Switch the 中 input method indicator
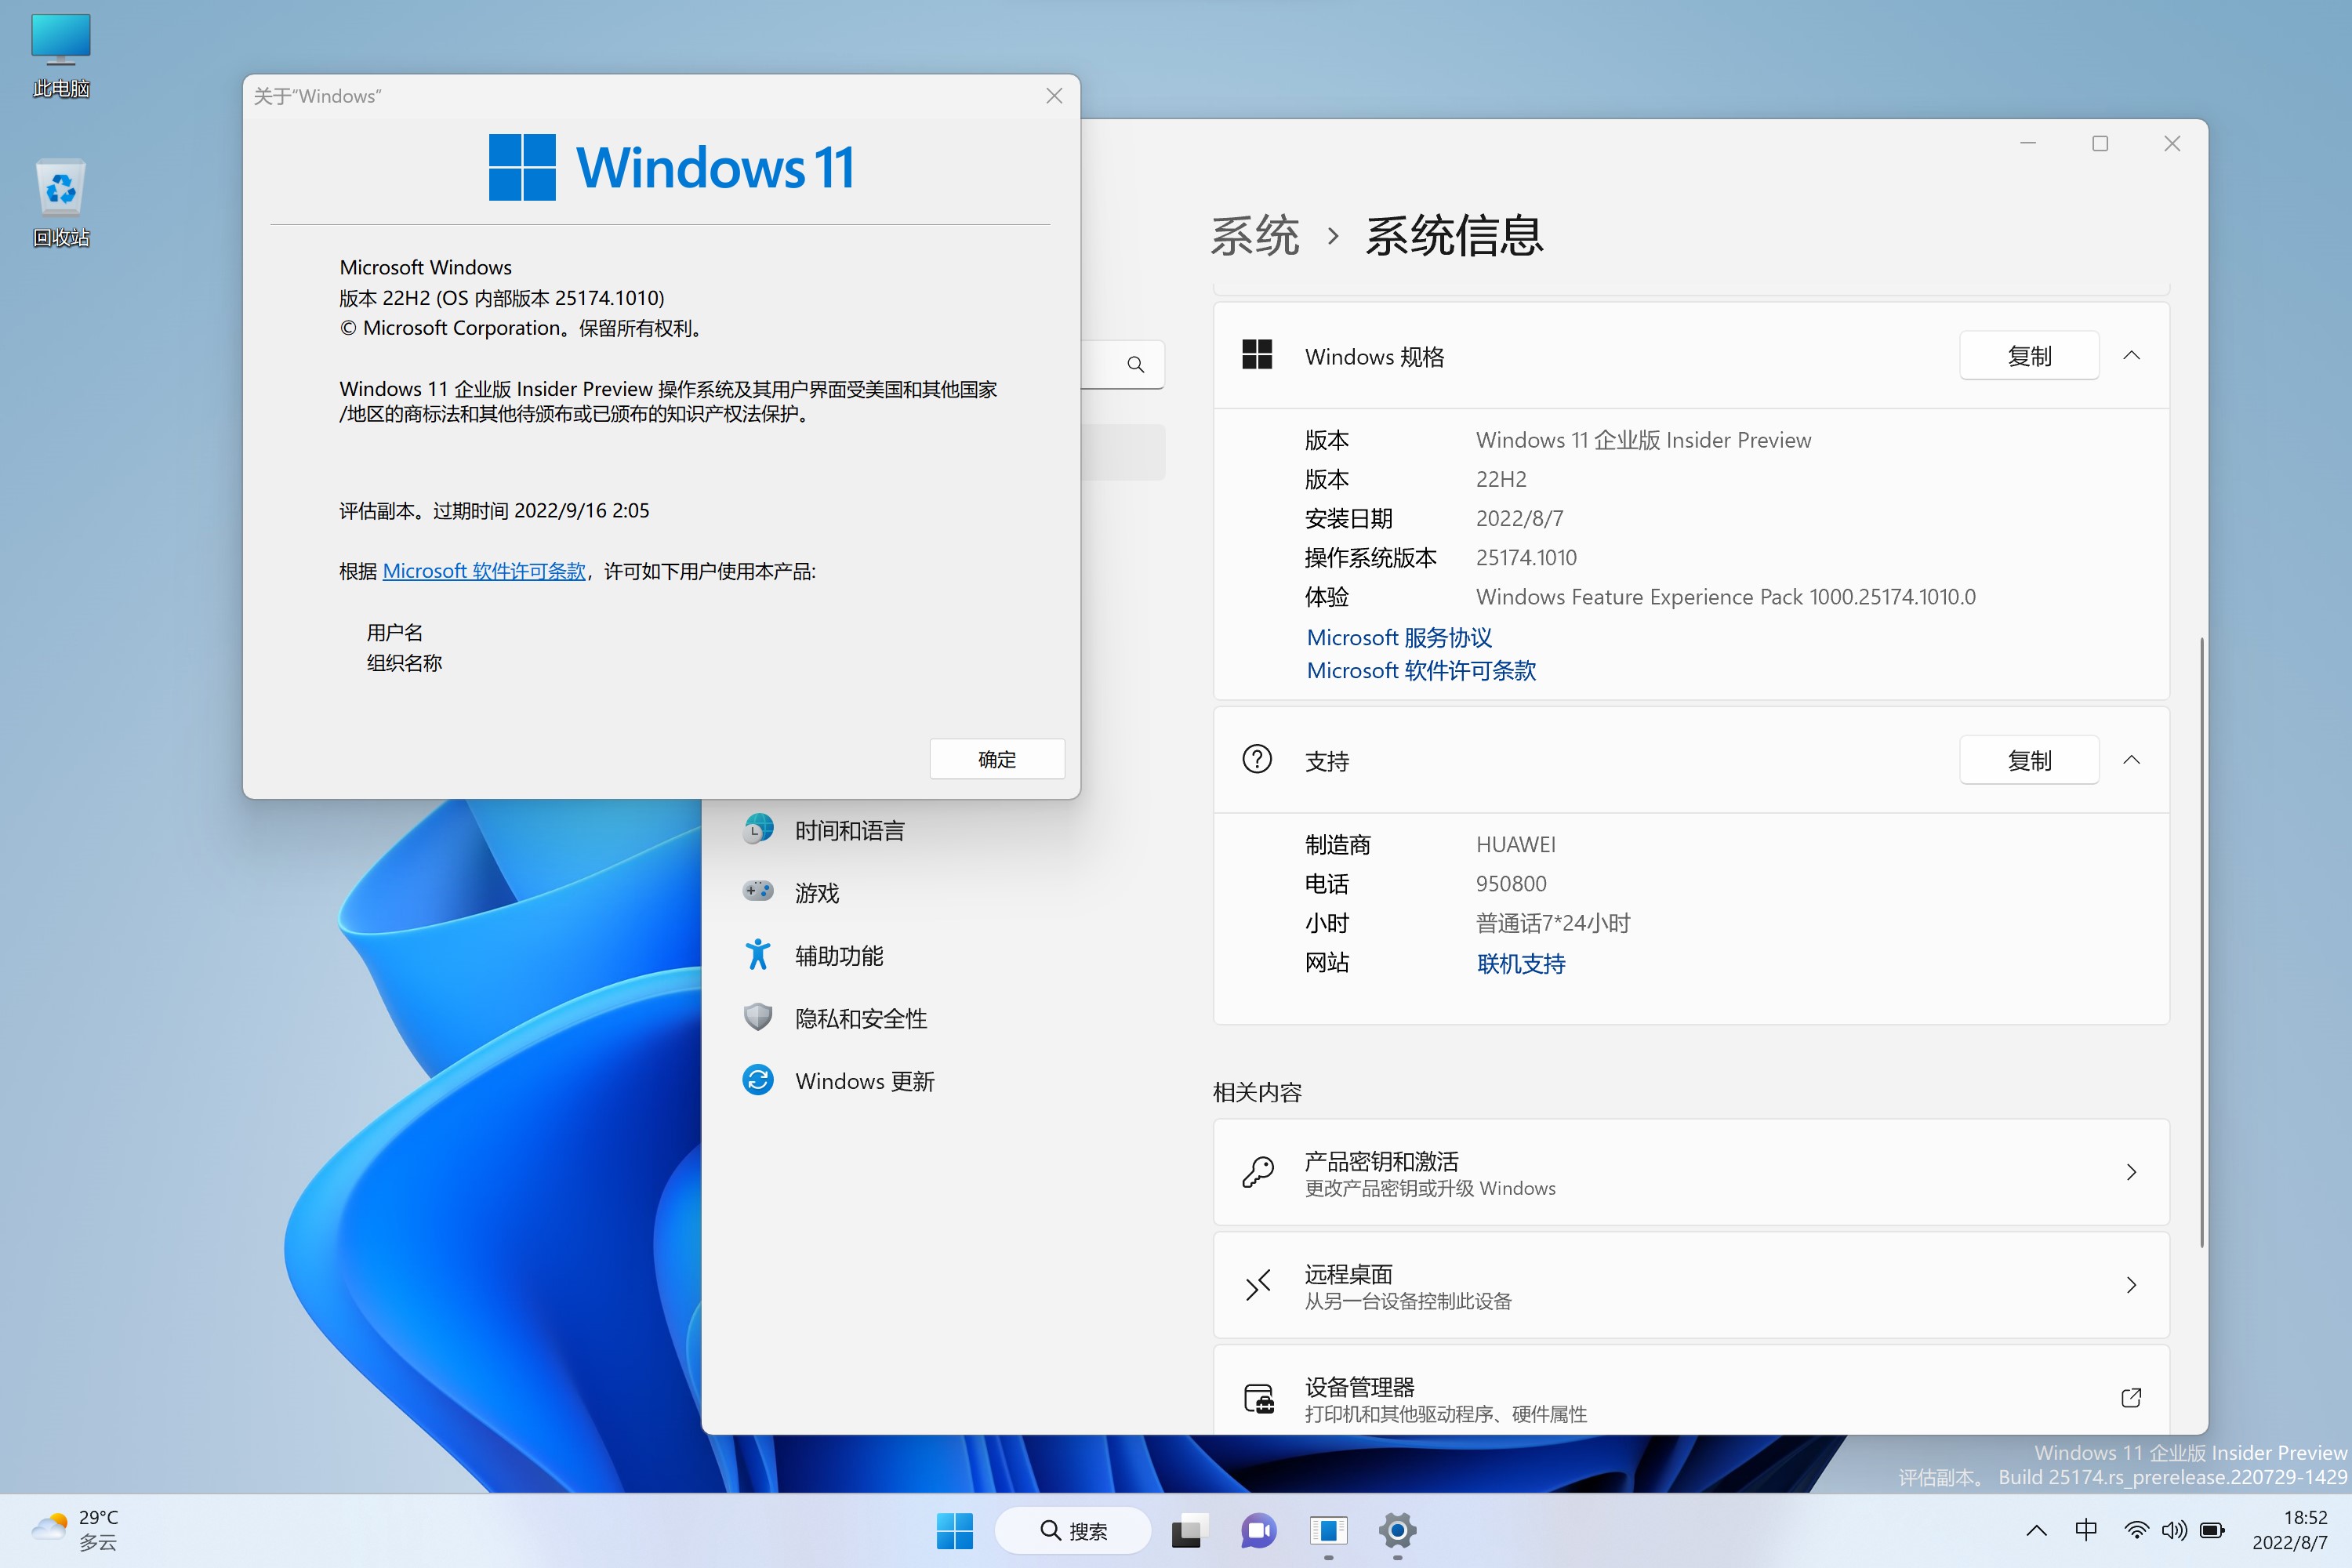2352x1568 pixels. coord(2086,1530)
